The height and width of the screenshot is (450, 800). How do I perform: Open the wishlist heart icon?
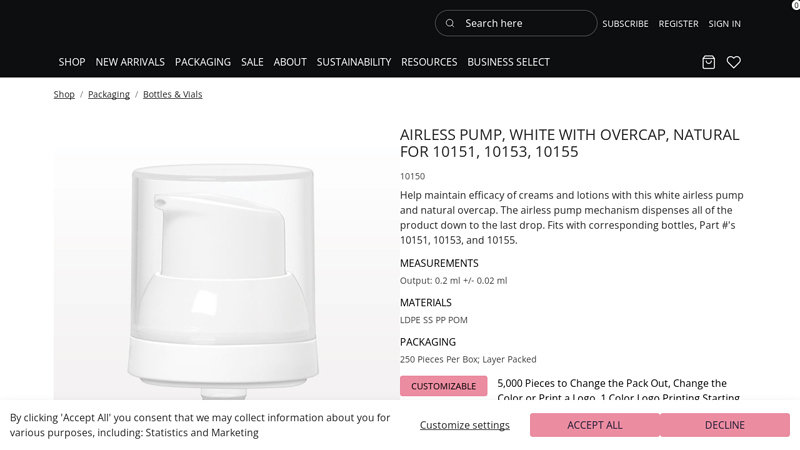point(734,62)
